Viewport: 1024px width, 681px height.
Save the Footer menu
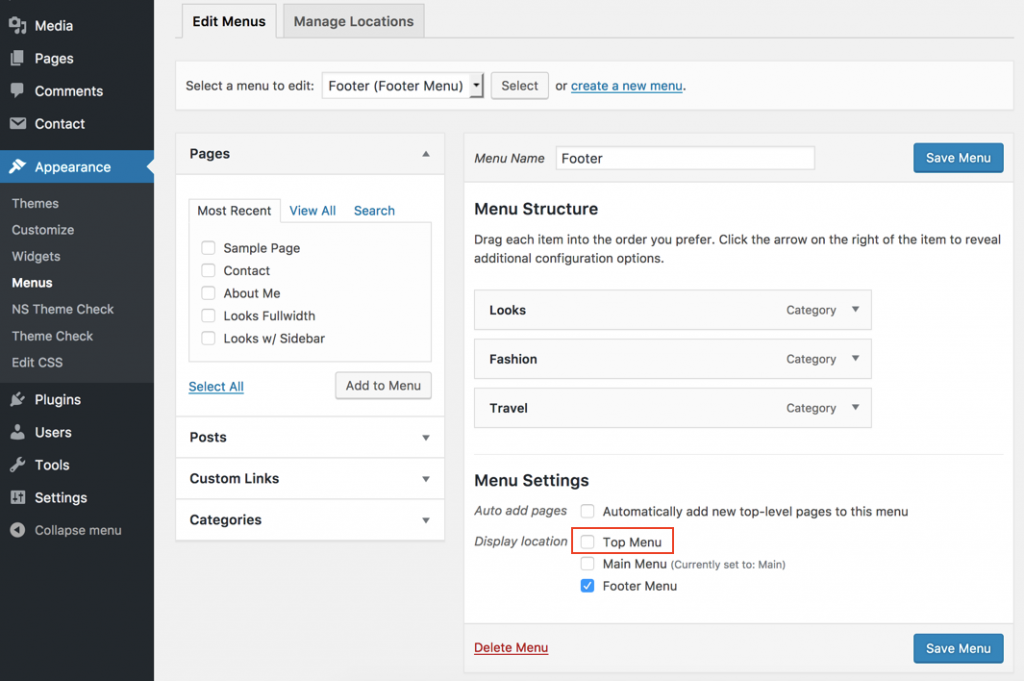point(957,157)
